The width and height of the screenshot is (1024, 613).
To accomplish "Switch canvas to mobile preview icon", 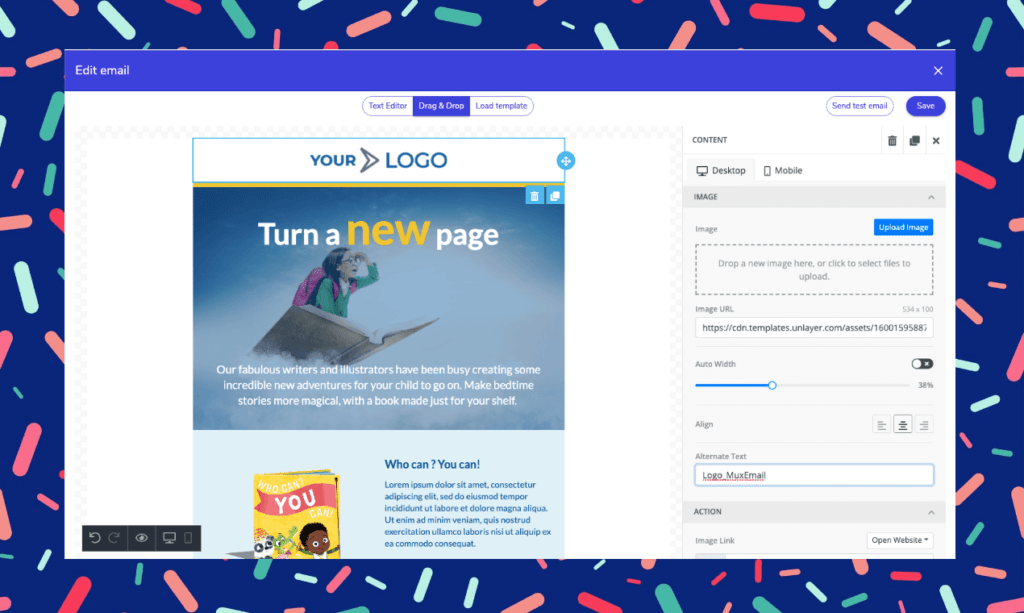I will pos(188,538).
